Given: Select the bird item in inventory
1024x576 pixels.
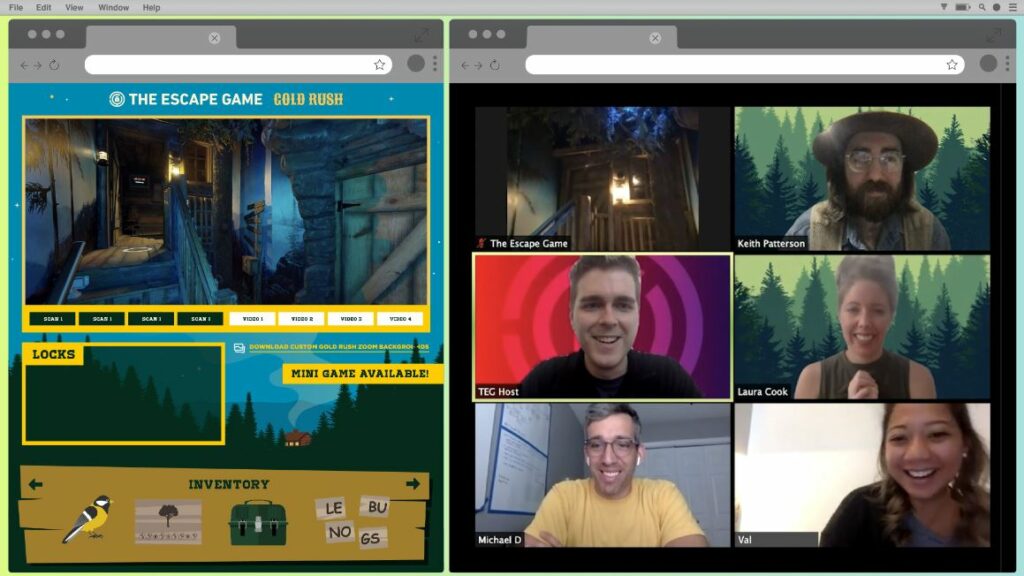Looking at the screenshot, I should (x=89, y=519).
